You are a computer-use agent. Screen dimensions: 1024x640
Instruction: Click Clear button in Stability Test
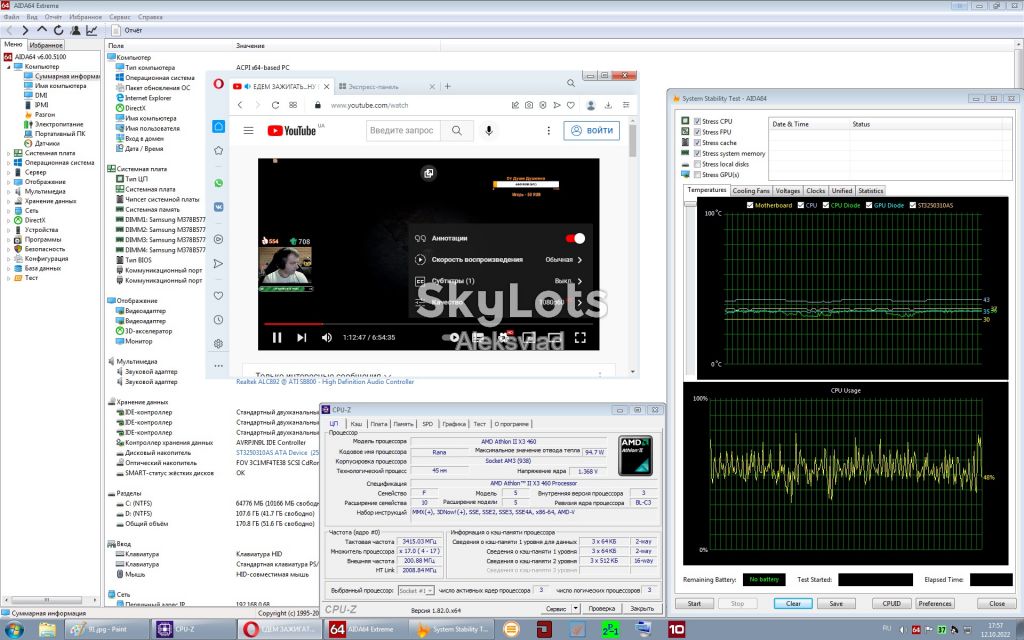(793, 603)
